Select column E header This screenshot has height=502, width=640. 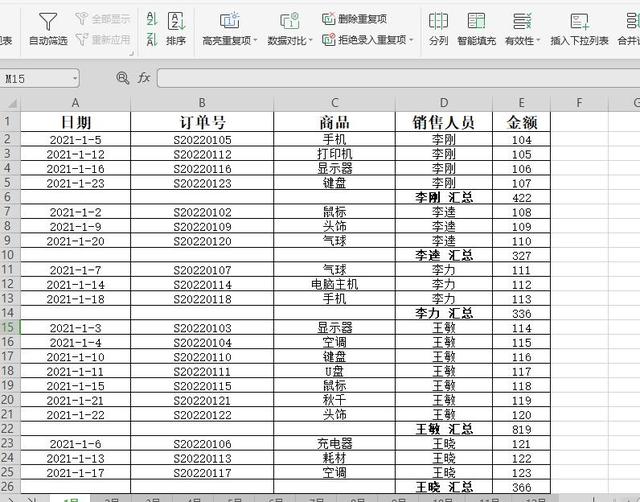click(522, 103)
